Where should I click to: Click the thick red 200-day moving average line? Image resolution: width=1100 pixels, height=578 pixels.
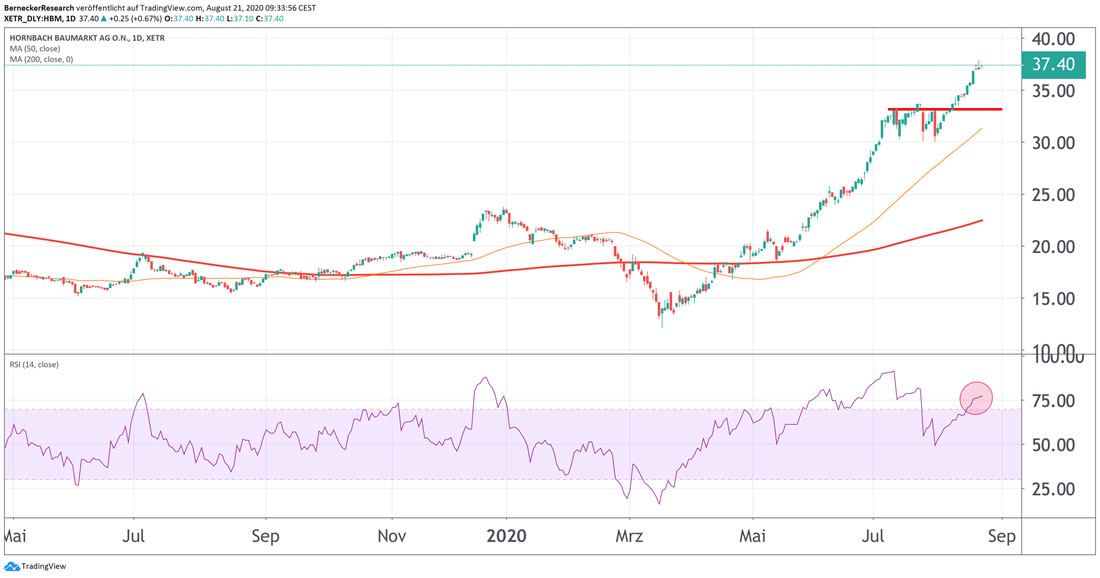[x=300, y=272]
